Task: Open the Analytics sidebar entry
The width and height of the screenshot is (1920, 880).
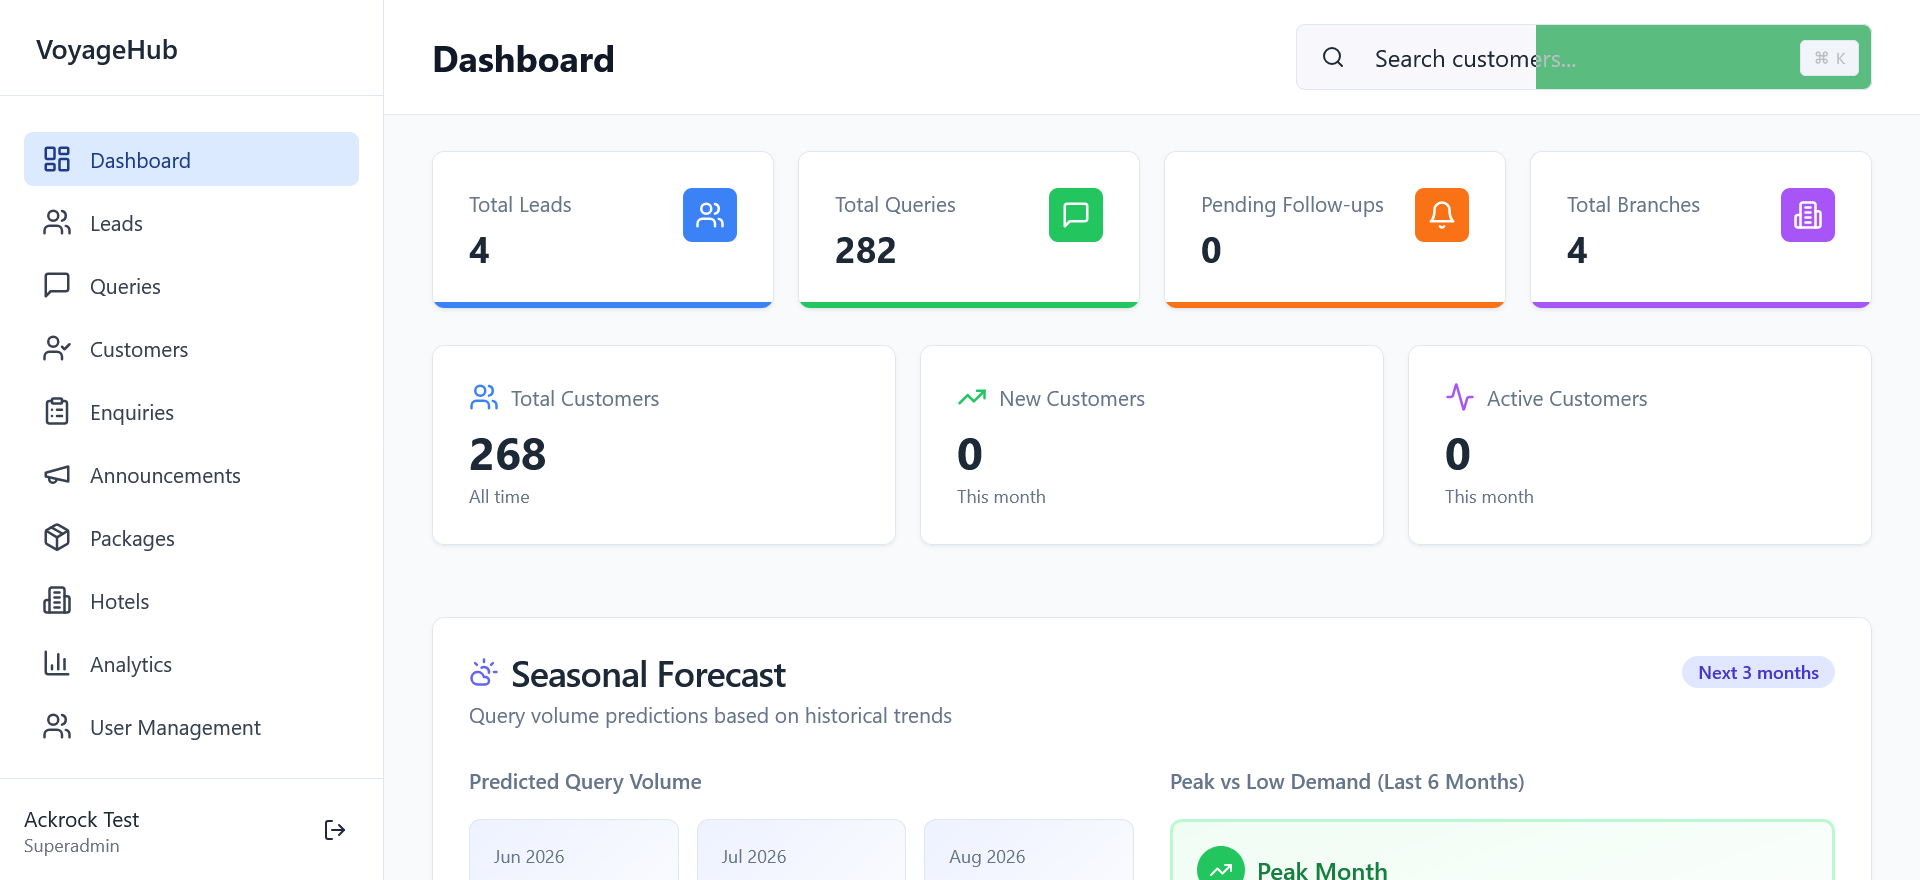Action: (191, 663)
